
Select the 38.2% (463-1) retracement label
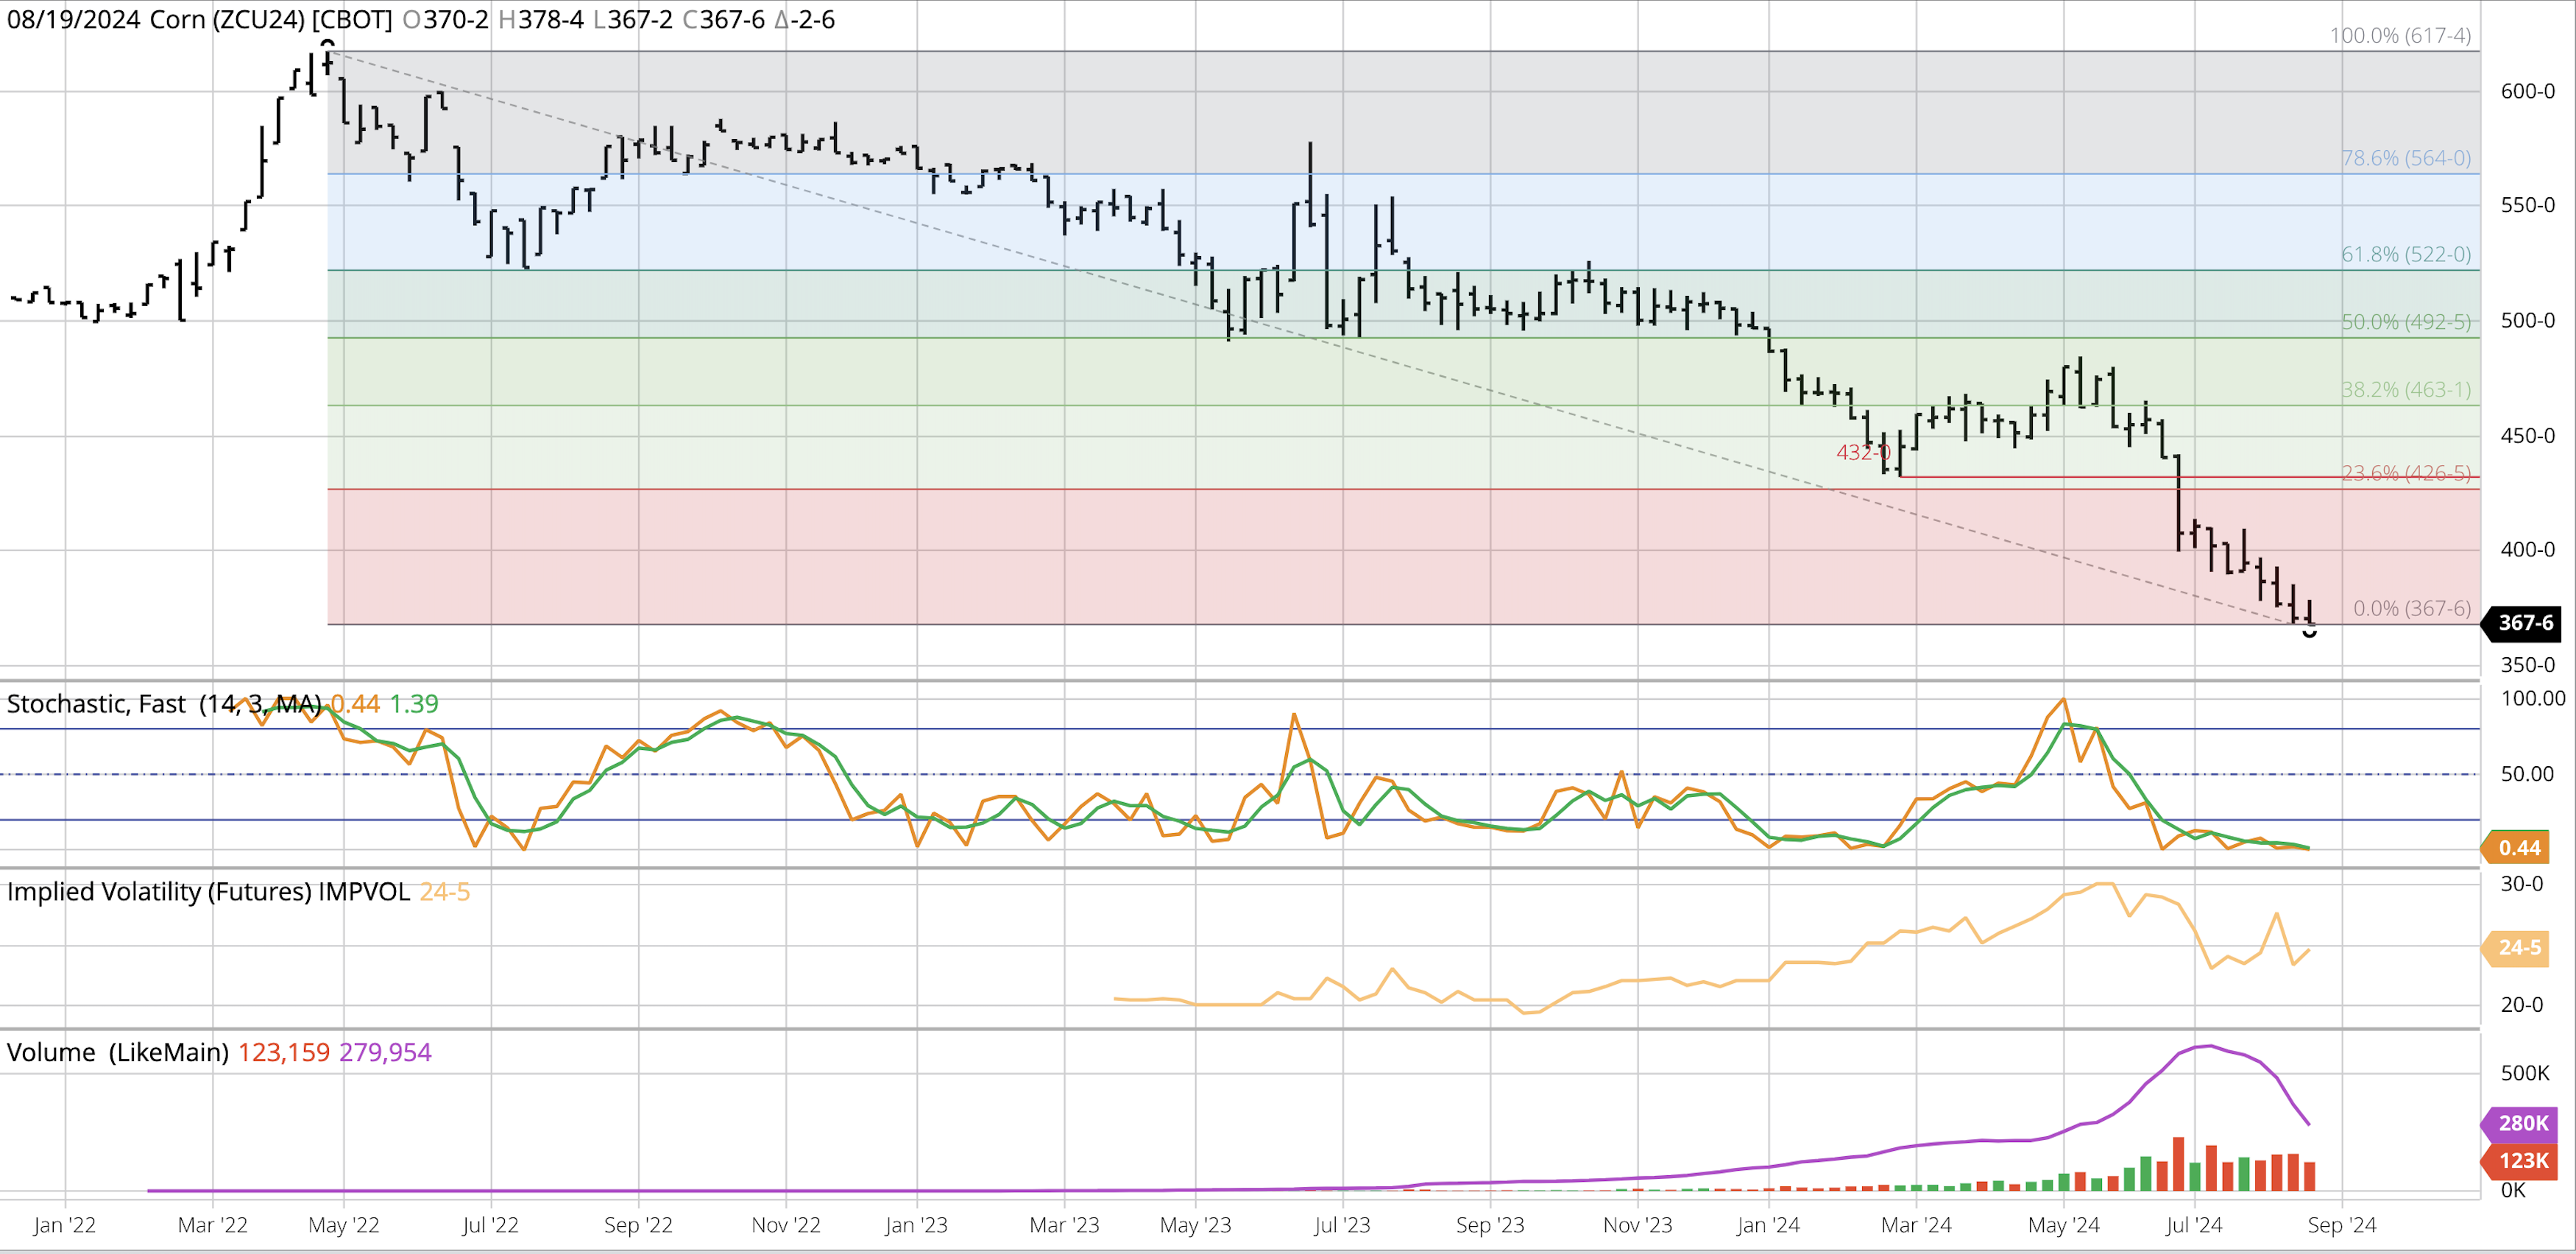pyautogui.click(x=2405, y=390)
